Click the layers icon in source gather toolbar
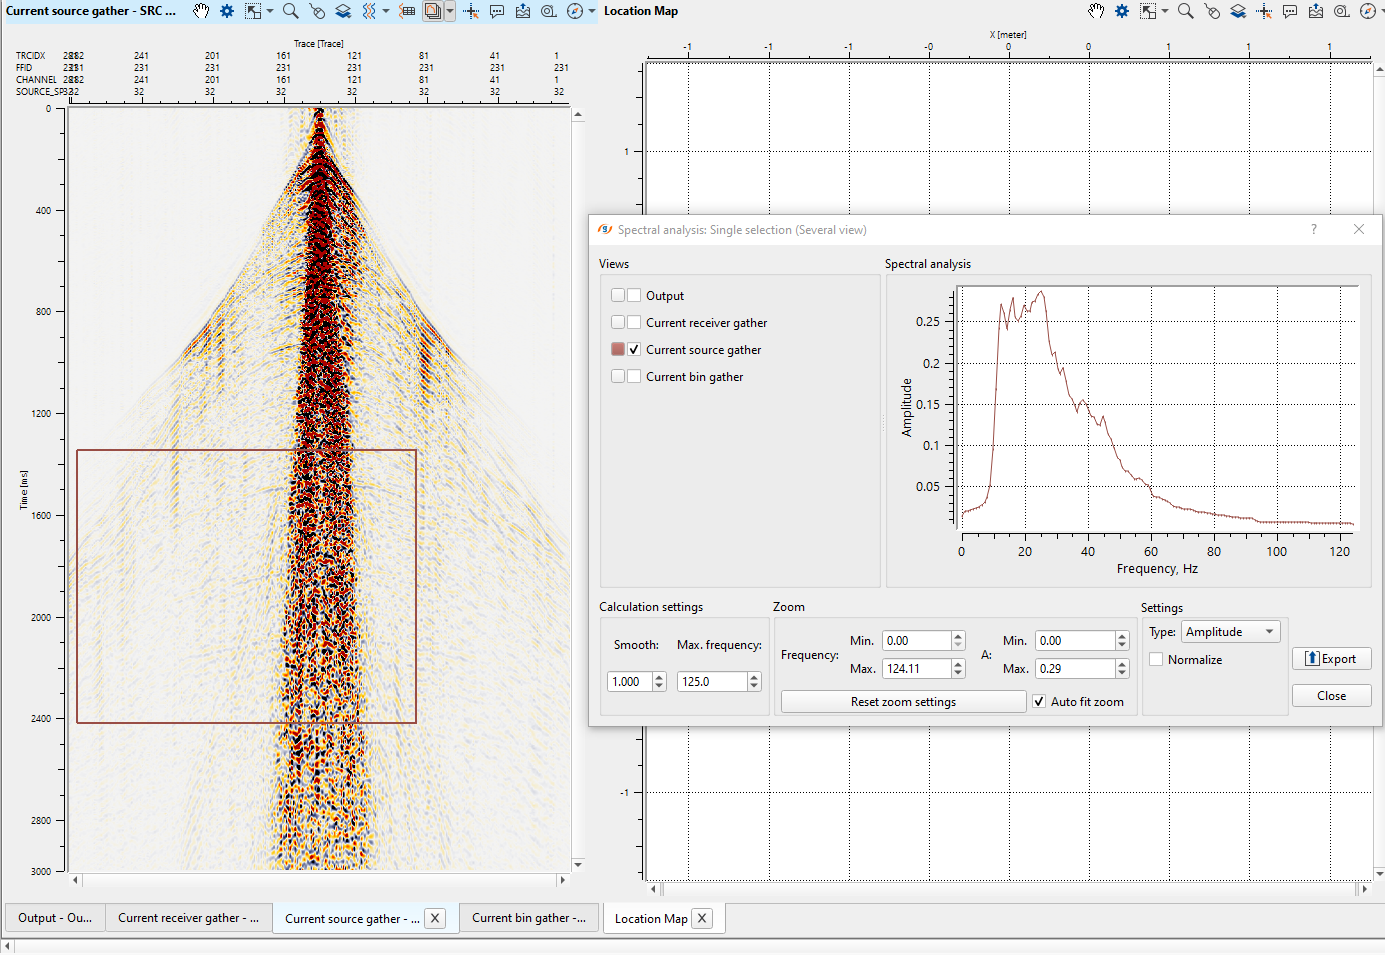1385x955 pixels. coord(343,11)
